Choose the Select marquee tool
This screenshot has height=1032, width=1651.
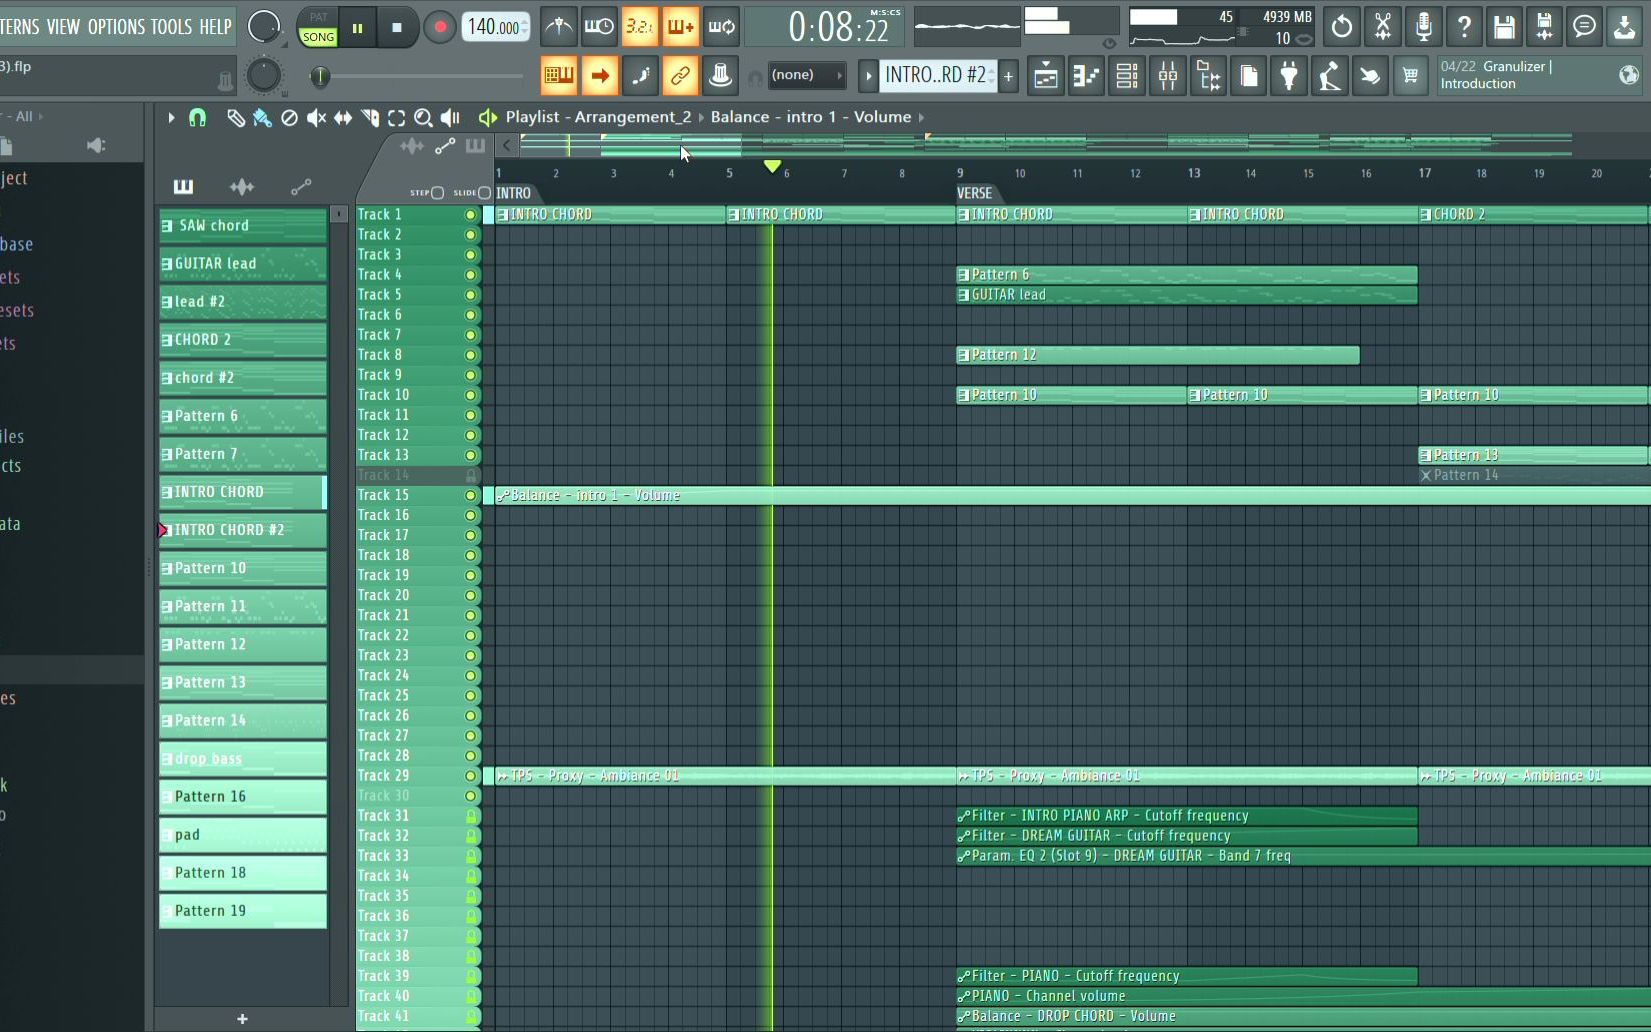[x=397, y=118]
